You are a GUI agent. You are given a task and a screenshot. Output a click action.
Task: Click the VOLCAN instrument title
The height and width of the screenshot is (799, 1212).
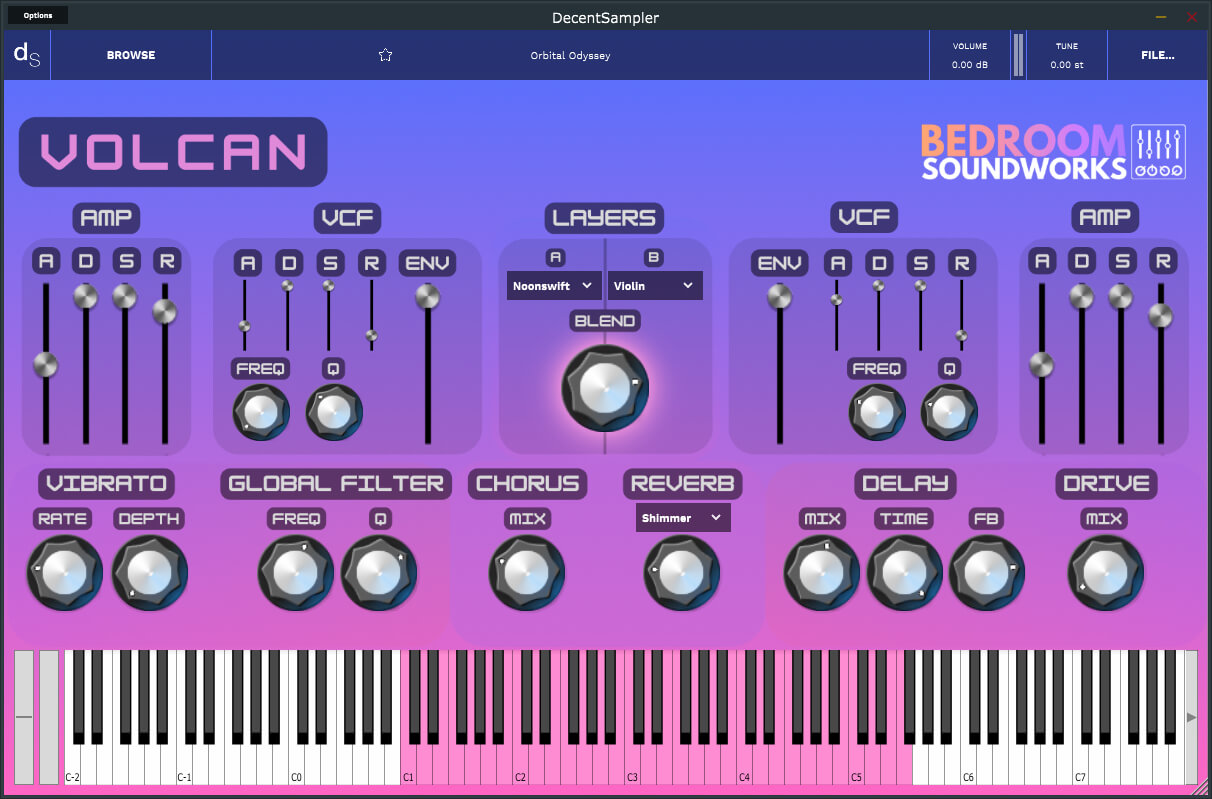[173, 152]
